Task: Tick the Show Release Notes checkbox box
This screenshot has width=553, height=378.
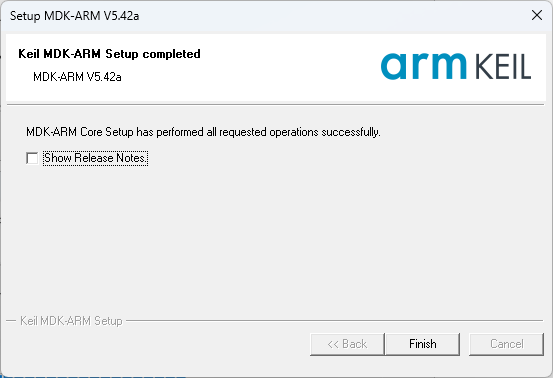Action: 32,158
